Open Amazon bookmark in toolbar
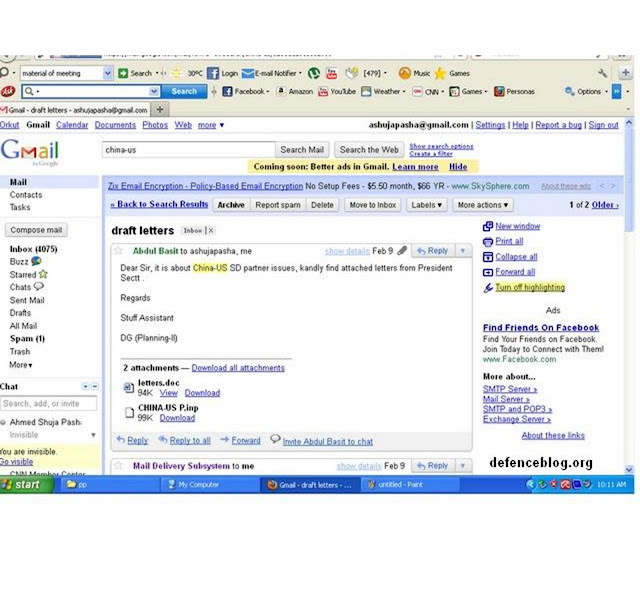Image resolution: width=640 pixels, height=594 pixels. click(295, 91)
